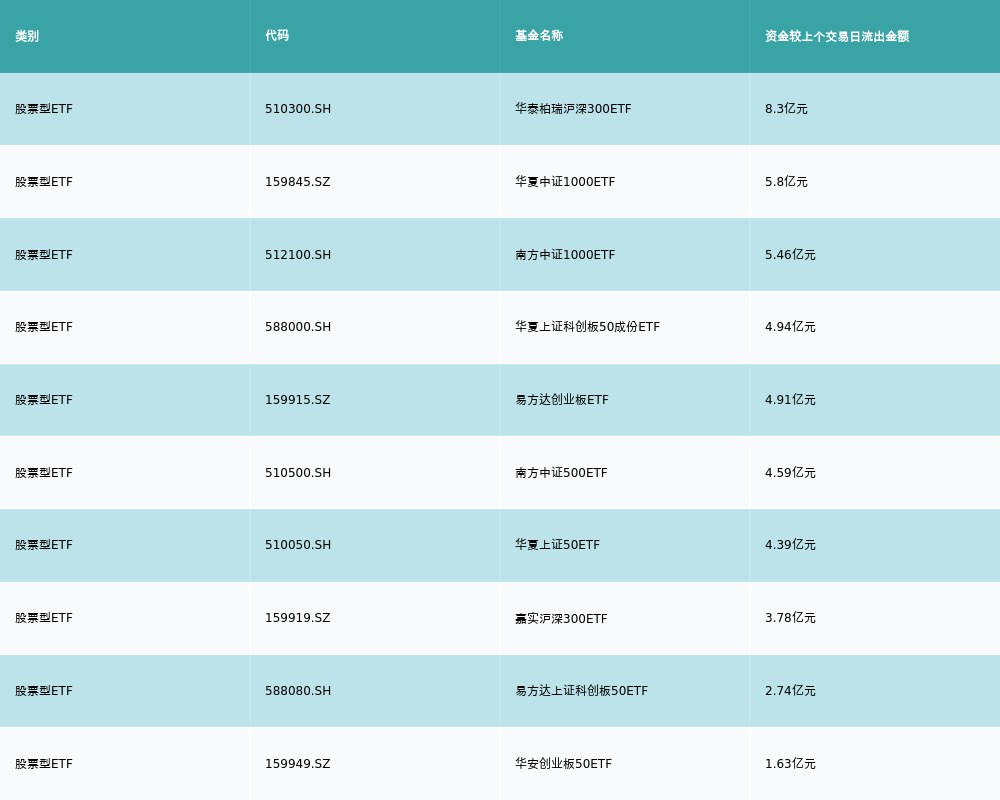Click the 代码 column header

277,36
